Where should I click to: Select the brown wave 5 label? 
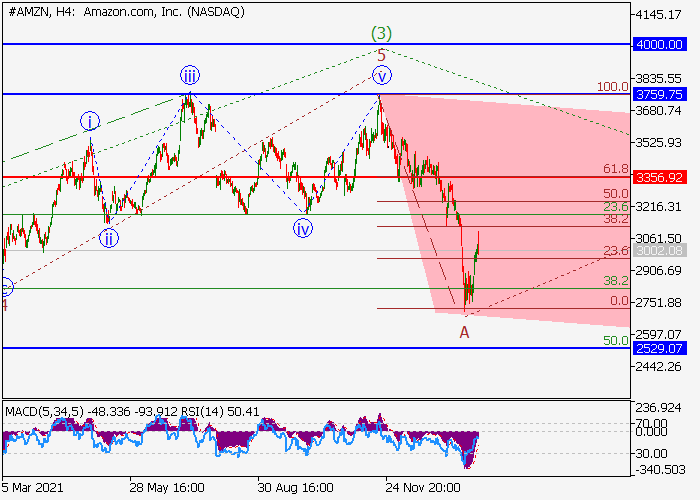[x=381, y=56]
